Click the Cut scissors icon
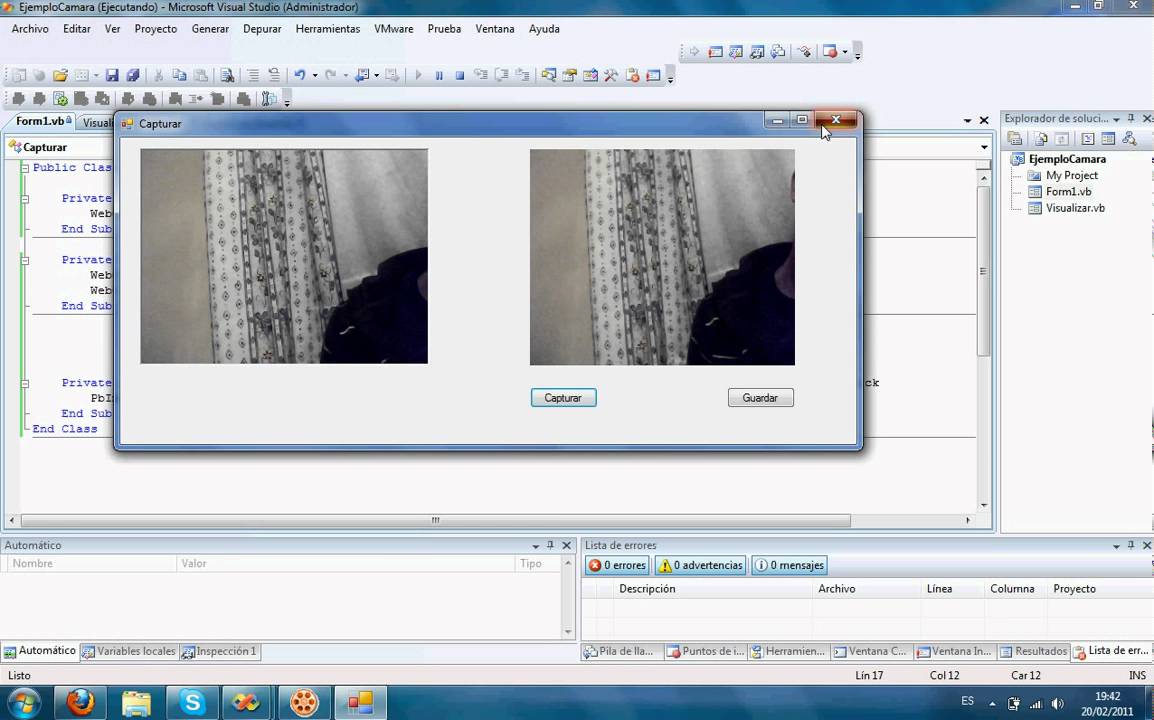This screenshot has width=1154, height=720. tap(158, 75)
